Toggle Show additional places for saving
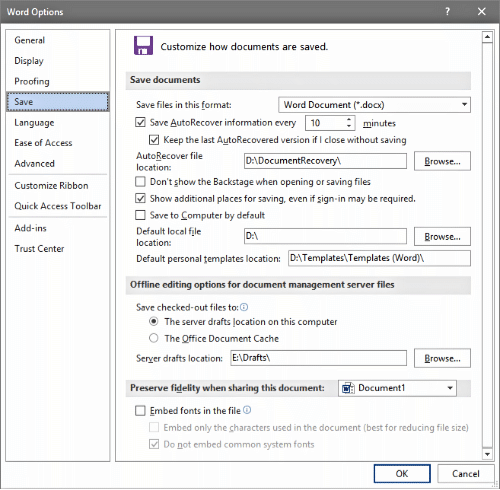This screenshot has width=500, height=490. (140, 199)
